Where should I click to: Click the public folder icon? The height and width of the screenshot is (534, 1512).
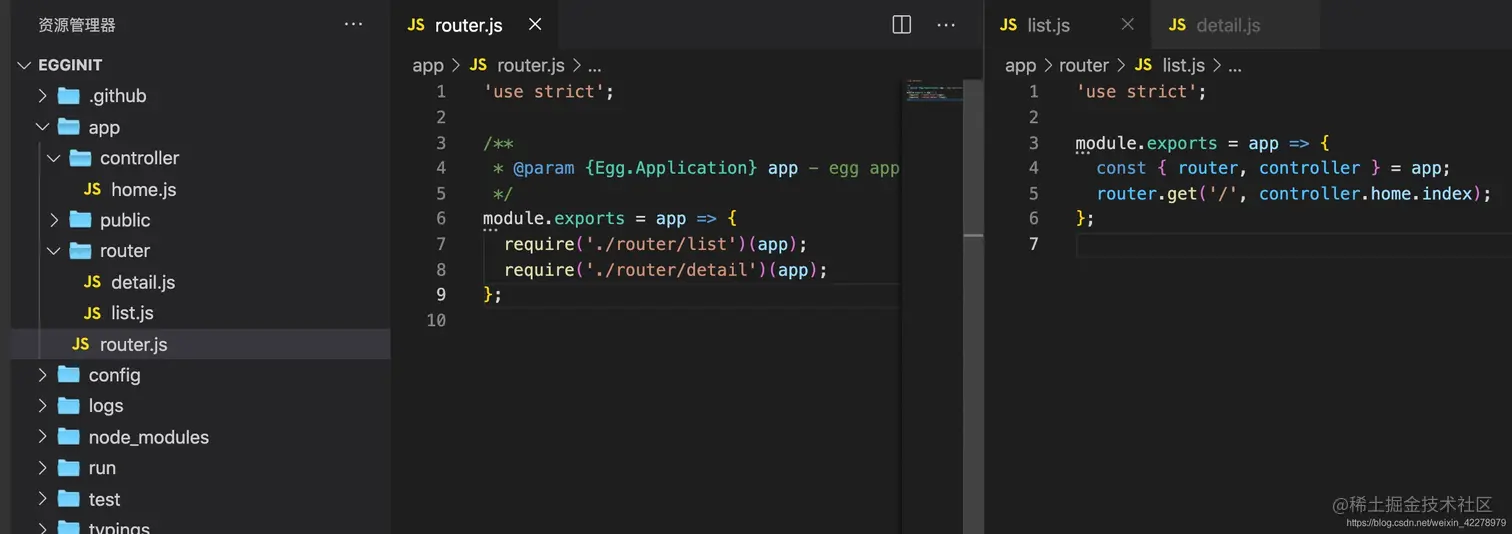pyautogui.click(x=80, y=220)
